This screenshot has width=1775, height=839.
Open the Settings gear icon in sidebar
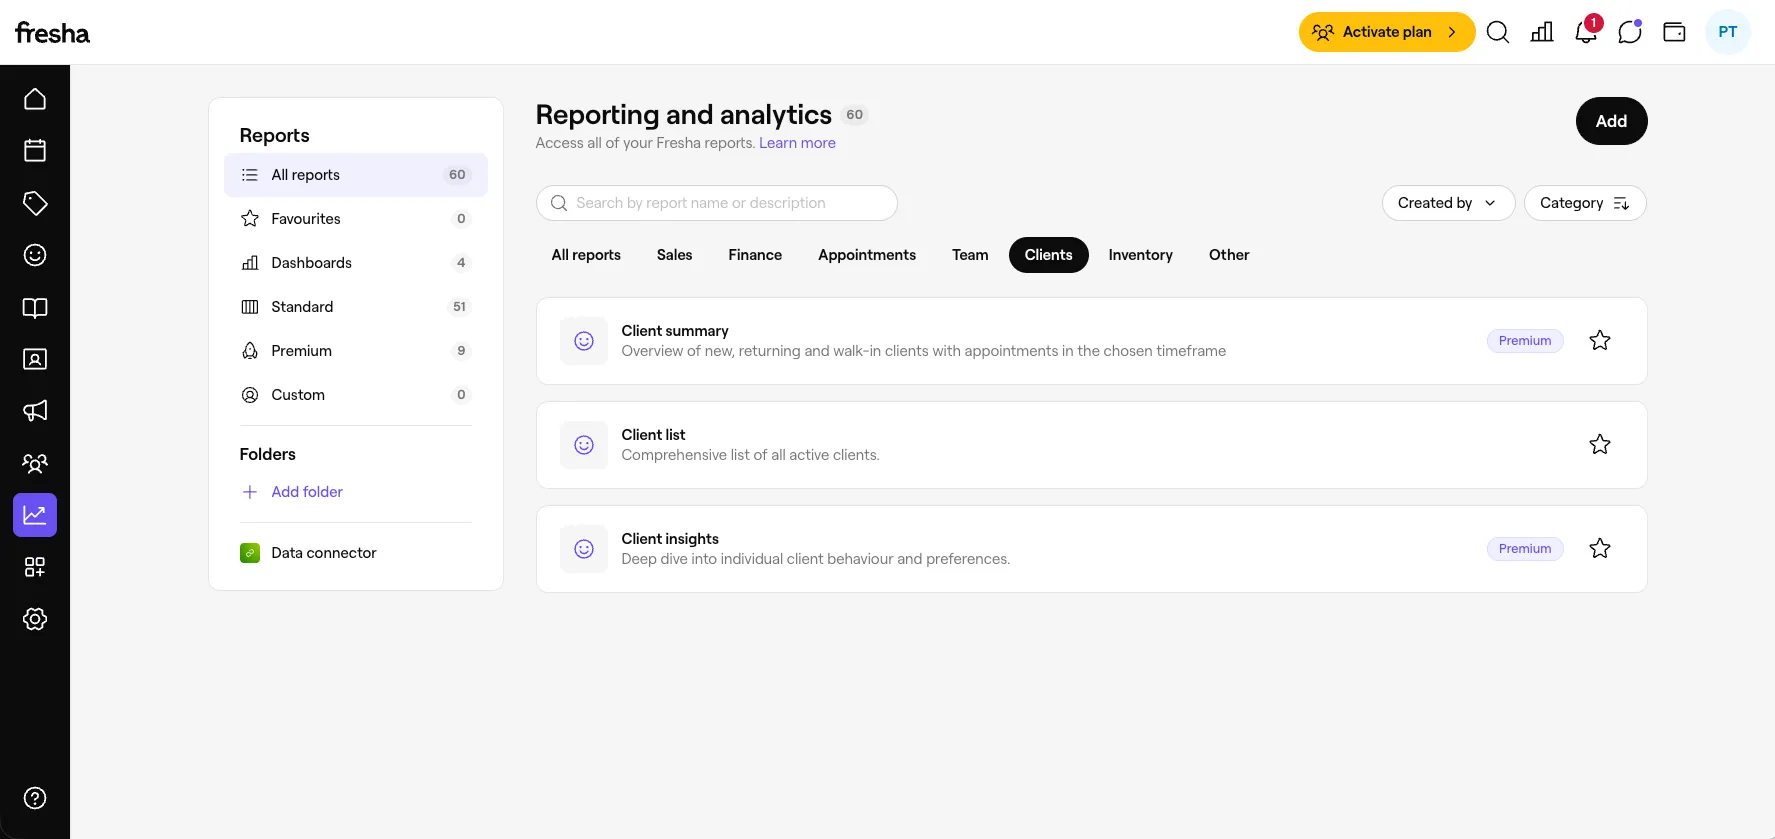pyautogui.click(x=35, y=619)
